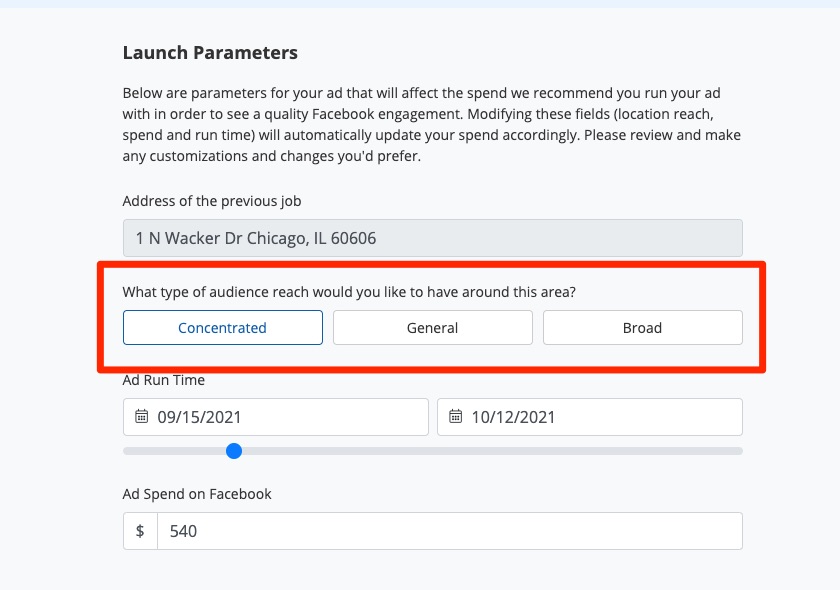Choose the General audience reach option
Viewport: 840px width, 590px height.
[432, 328]
